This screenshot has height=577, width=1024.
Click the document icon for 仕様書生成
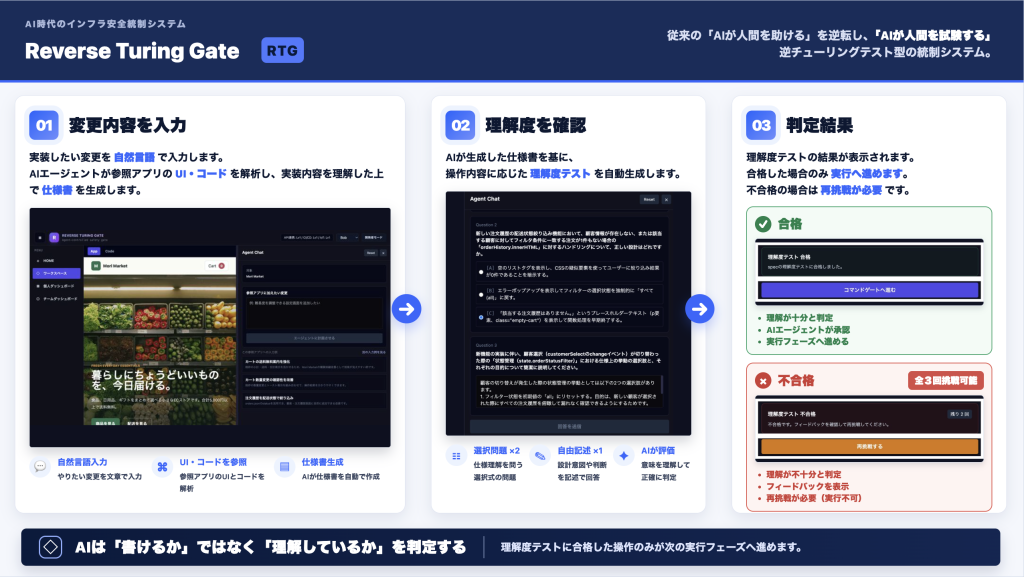[284, 467]
